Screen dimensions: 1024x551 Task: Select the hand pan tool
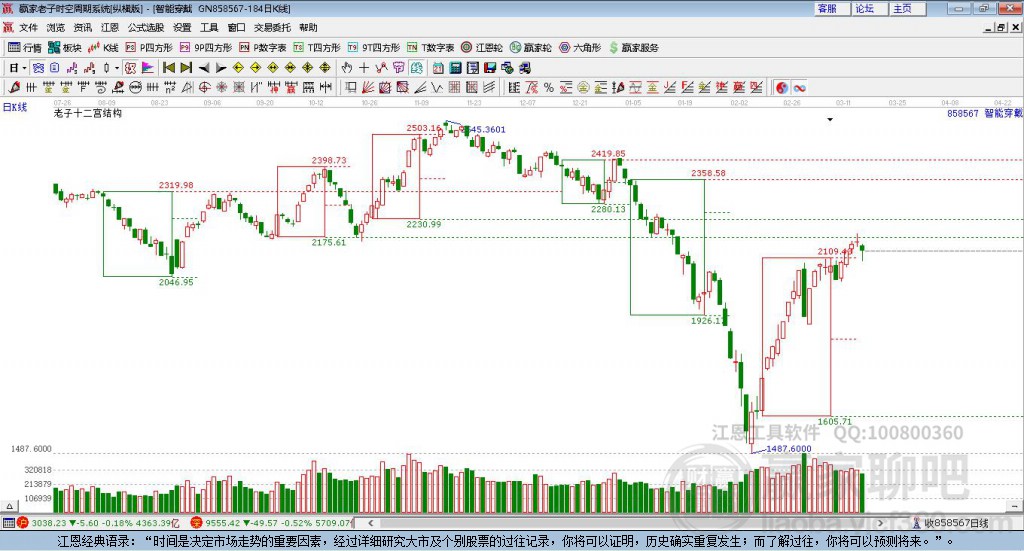point(347,68)
